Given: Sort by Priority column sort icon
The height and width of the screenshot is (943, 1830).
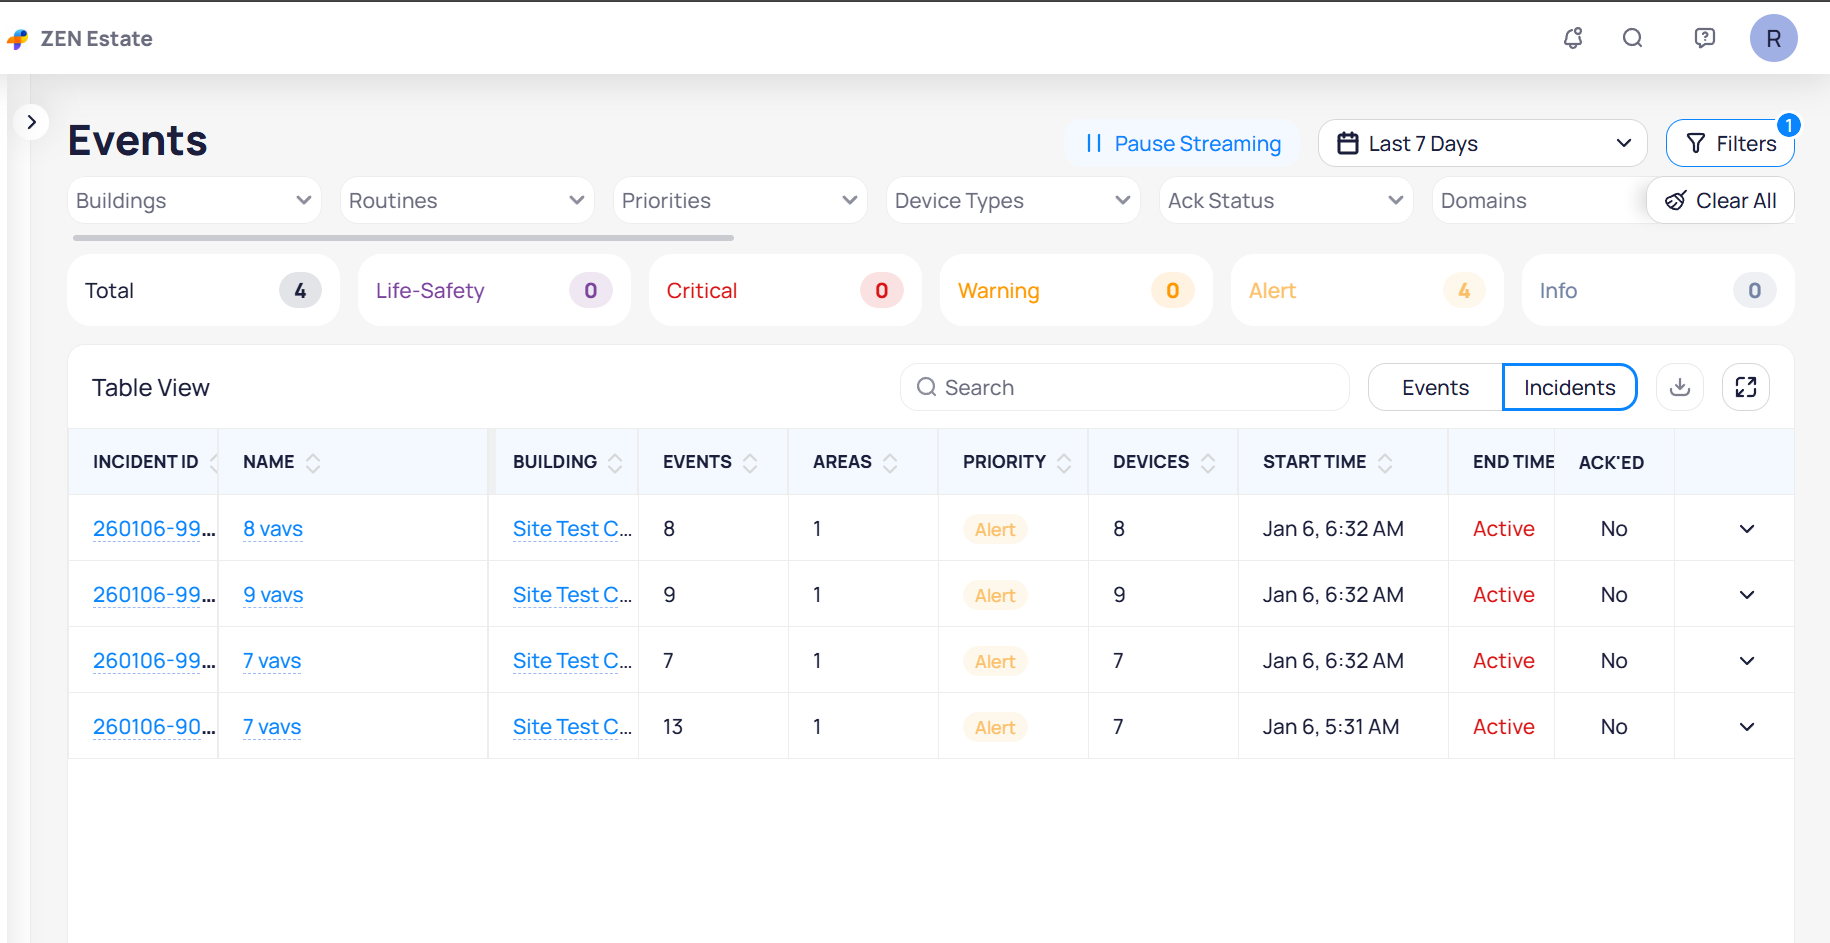Looking at the screenshot, I should [1064, 462].
